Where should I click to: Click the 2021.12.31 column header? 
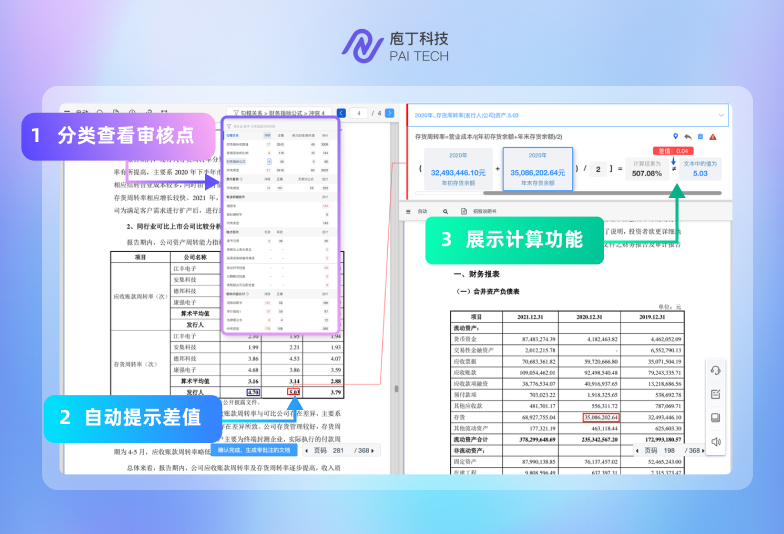(530, 317)
